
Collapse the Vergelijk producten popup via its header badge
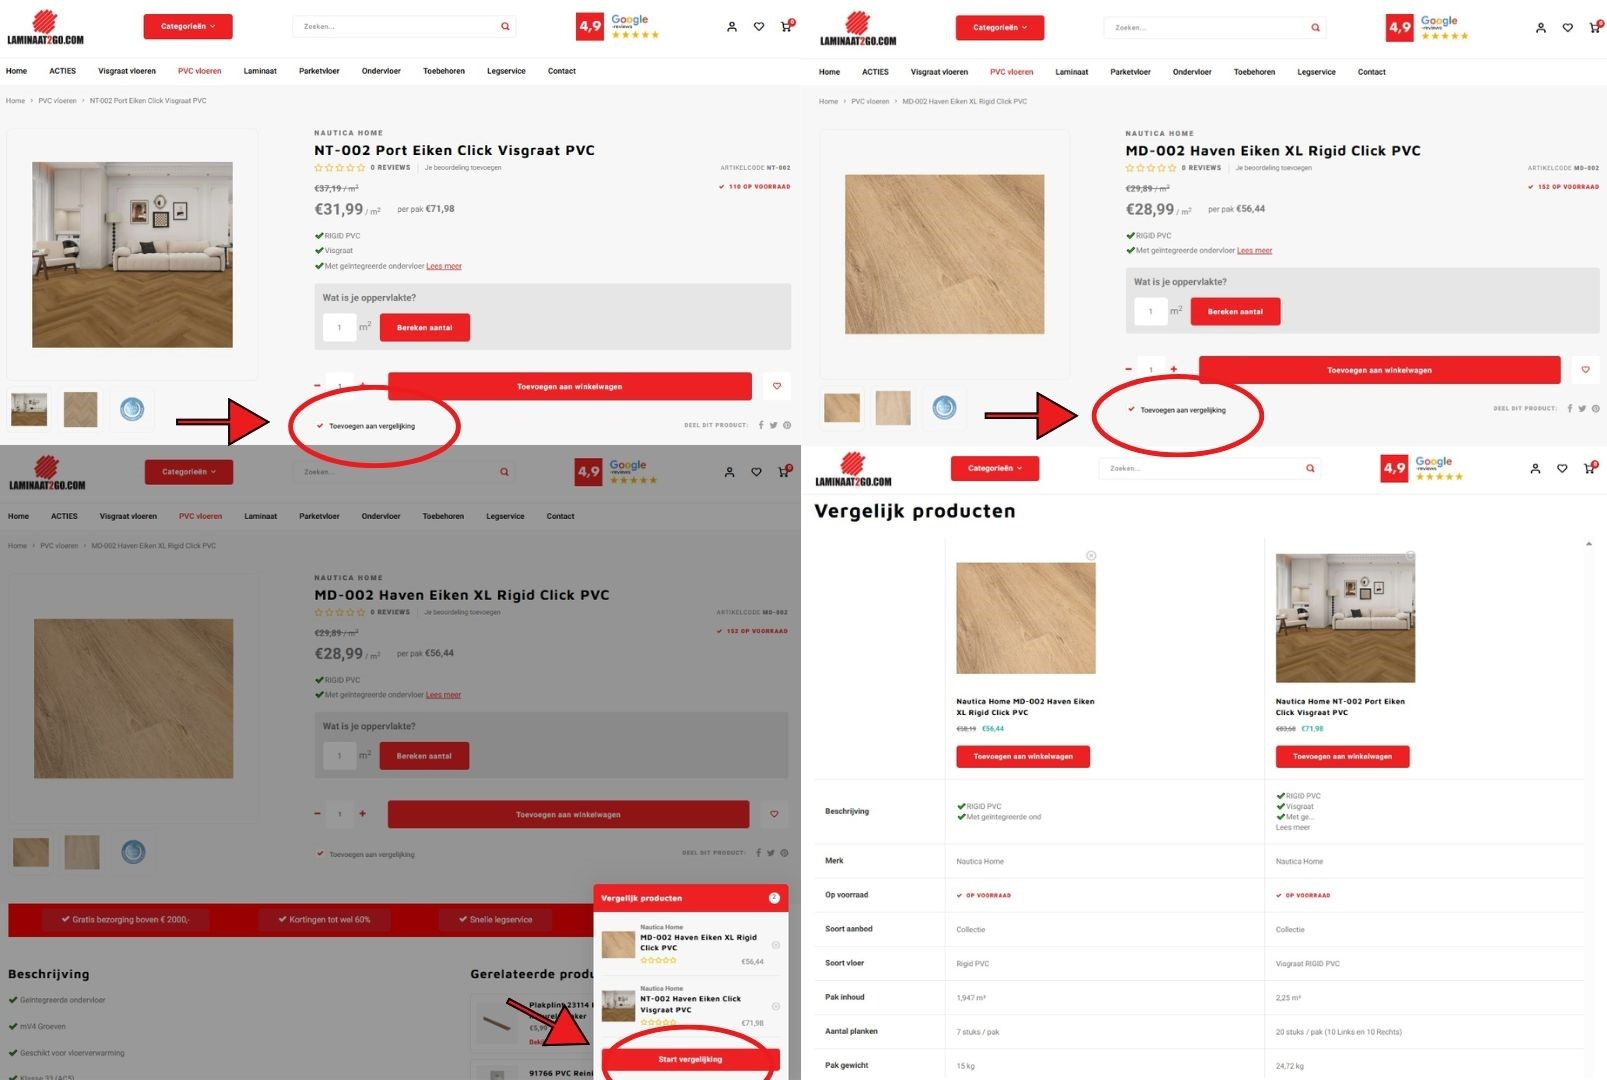pyautogui.click(x=774, y=898)
